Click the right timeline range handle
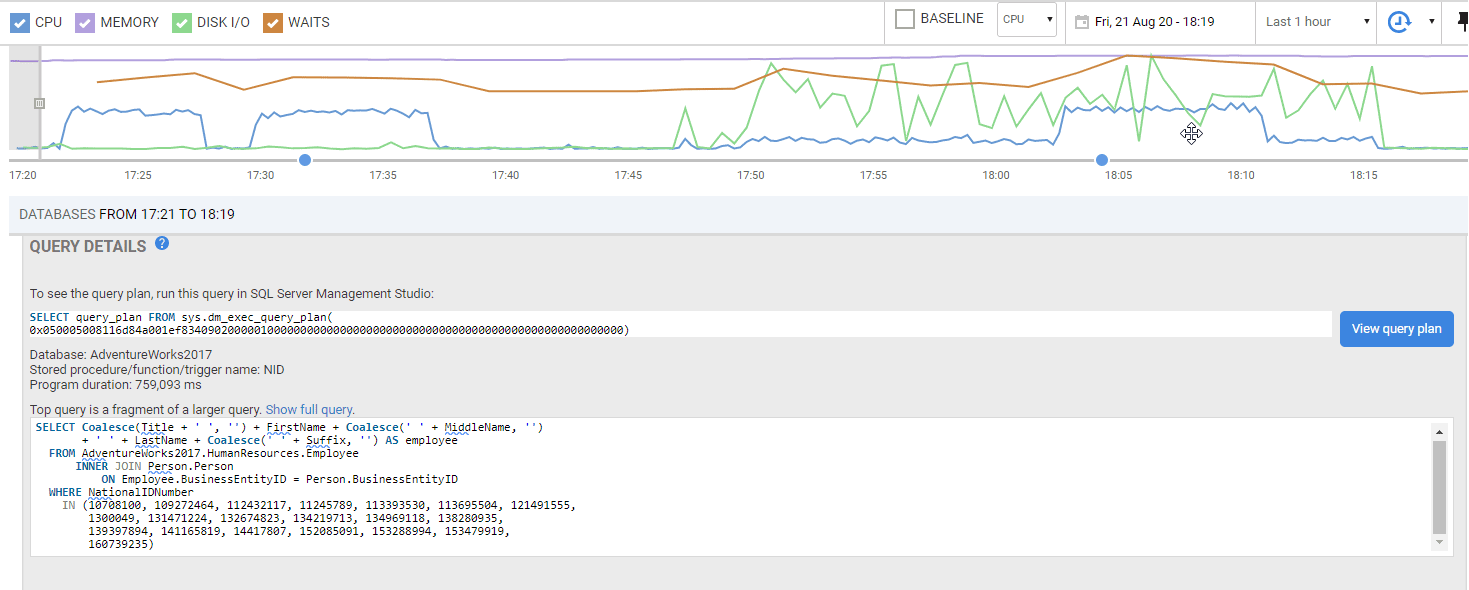This screenshot has height=590, width=1469. pyautogui.click(x=1102, y=160)
